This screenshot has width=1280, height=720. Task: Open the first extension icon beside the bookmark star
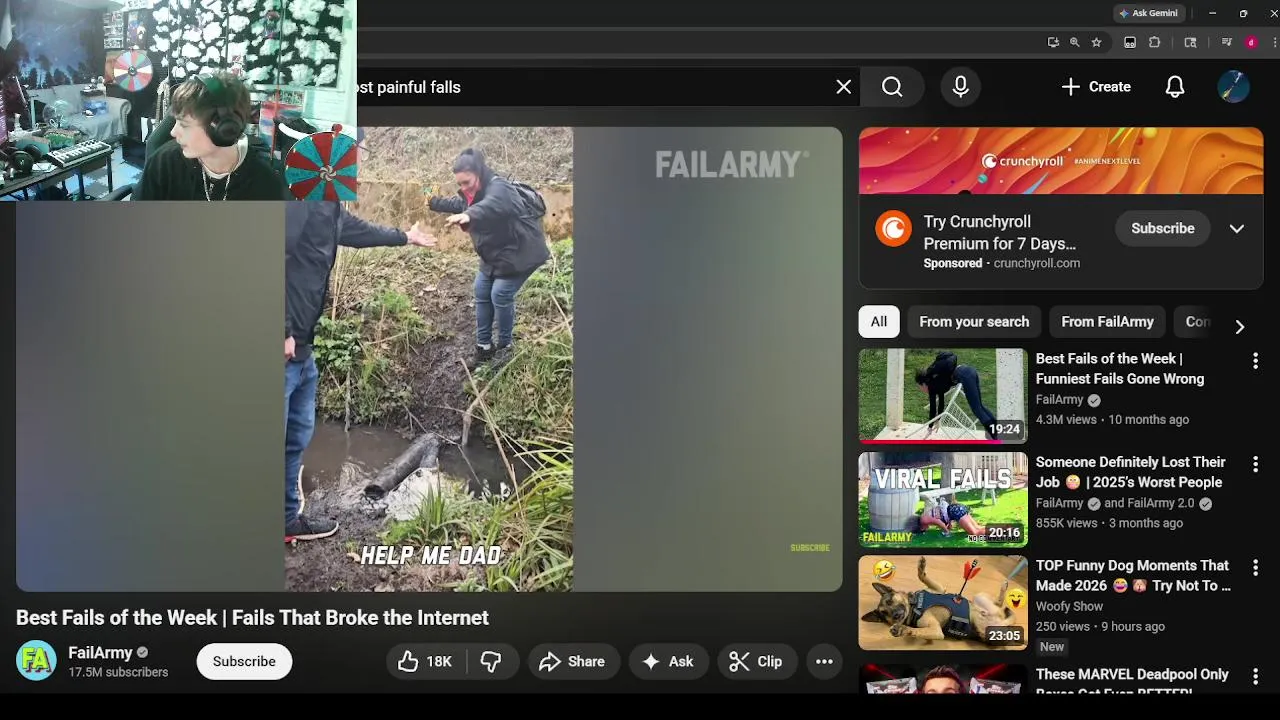1130,42
